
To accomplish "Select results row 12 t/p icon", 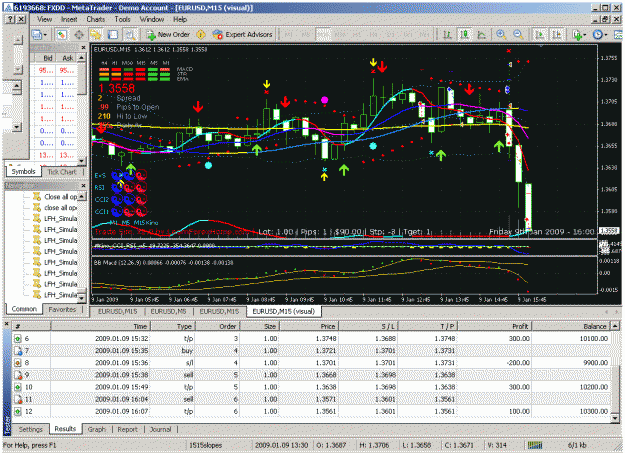I will coord(18,412).
